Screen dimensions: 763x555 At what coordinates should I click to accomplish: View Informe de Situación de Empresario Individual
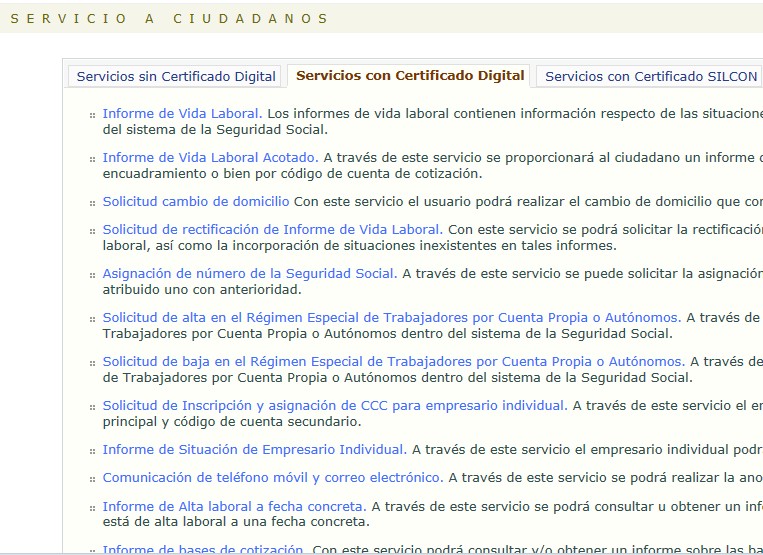[254, 450]
